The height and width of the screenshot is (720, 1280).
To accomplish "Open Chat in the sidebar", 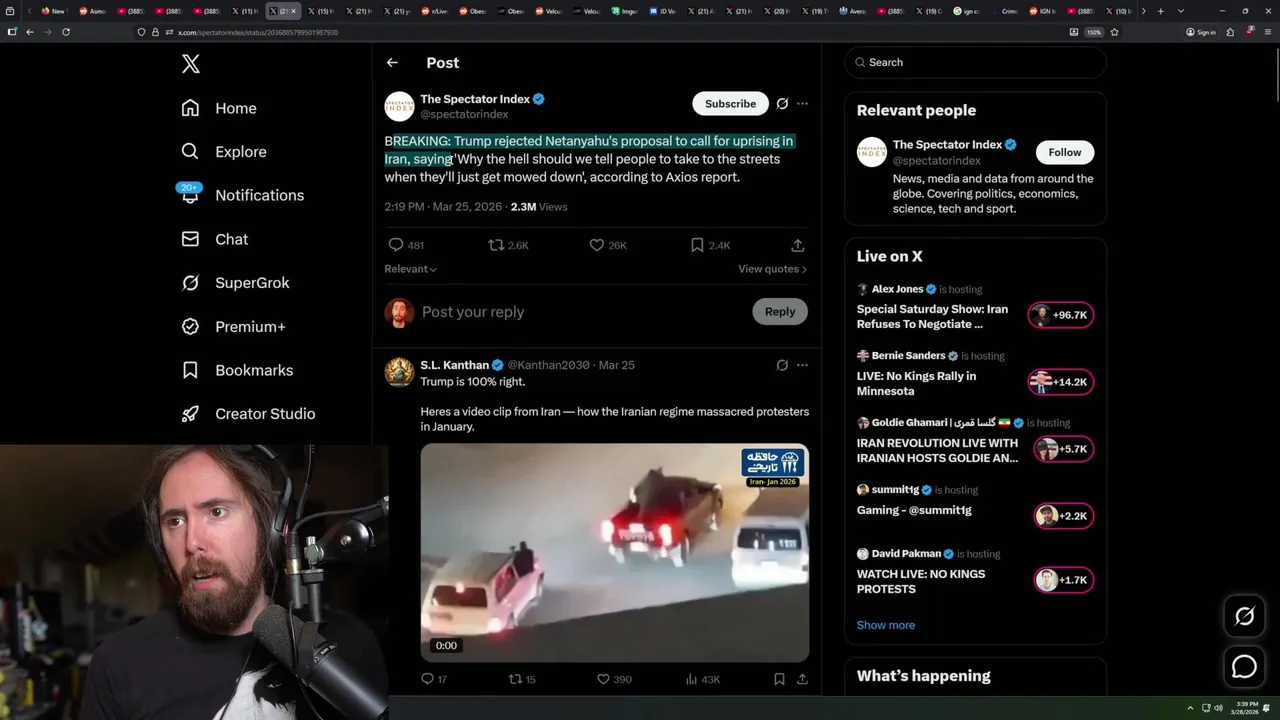I will tap(214, 239).
